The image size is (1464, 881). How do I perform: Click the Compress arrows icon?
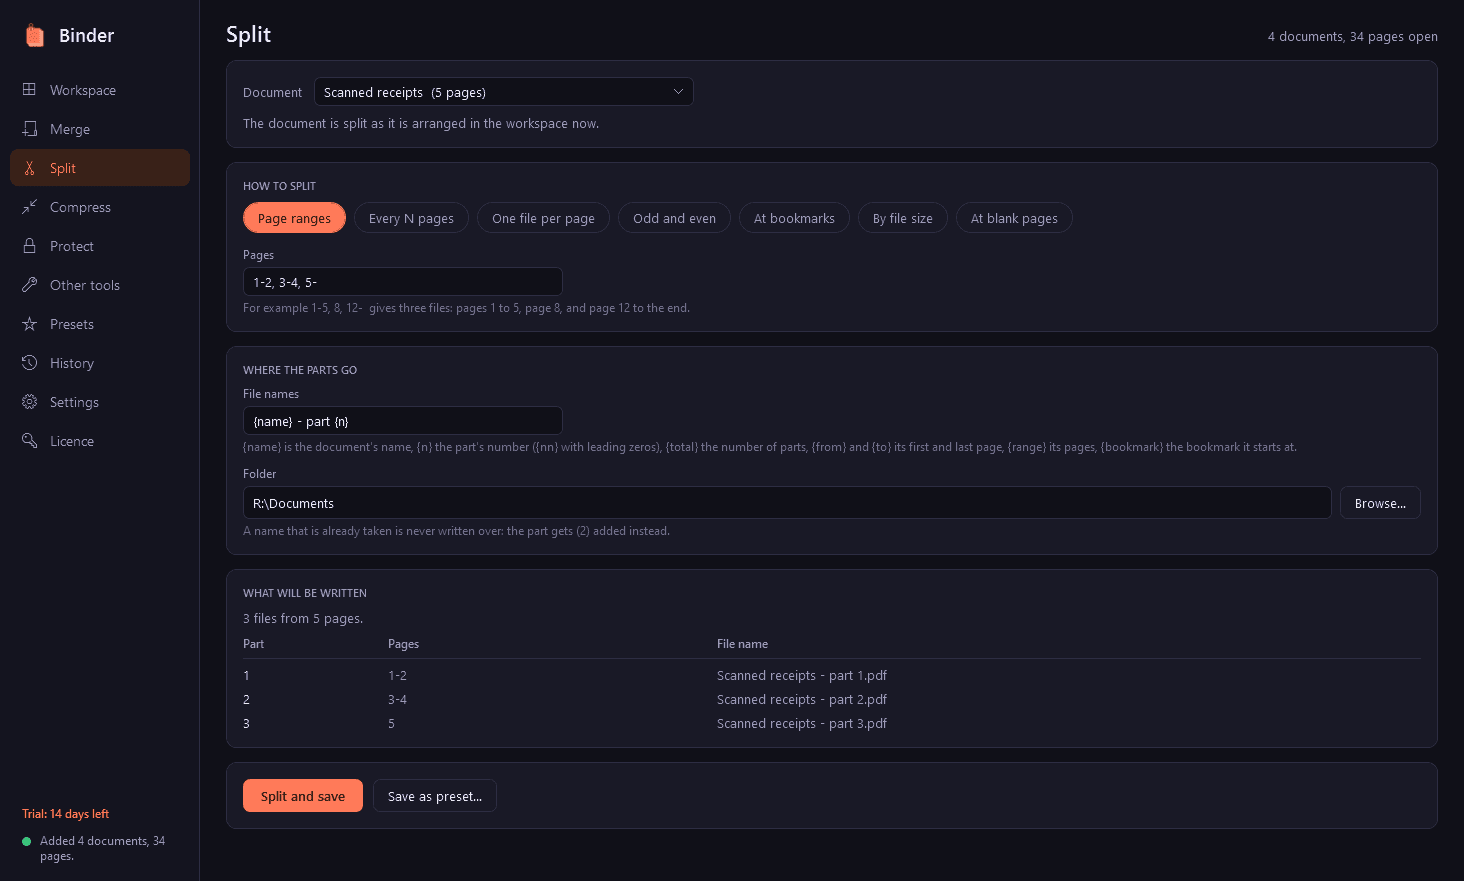pos(29,207)
